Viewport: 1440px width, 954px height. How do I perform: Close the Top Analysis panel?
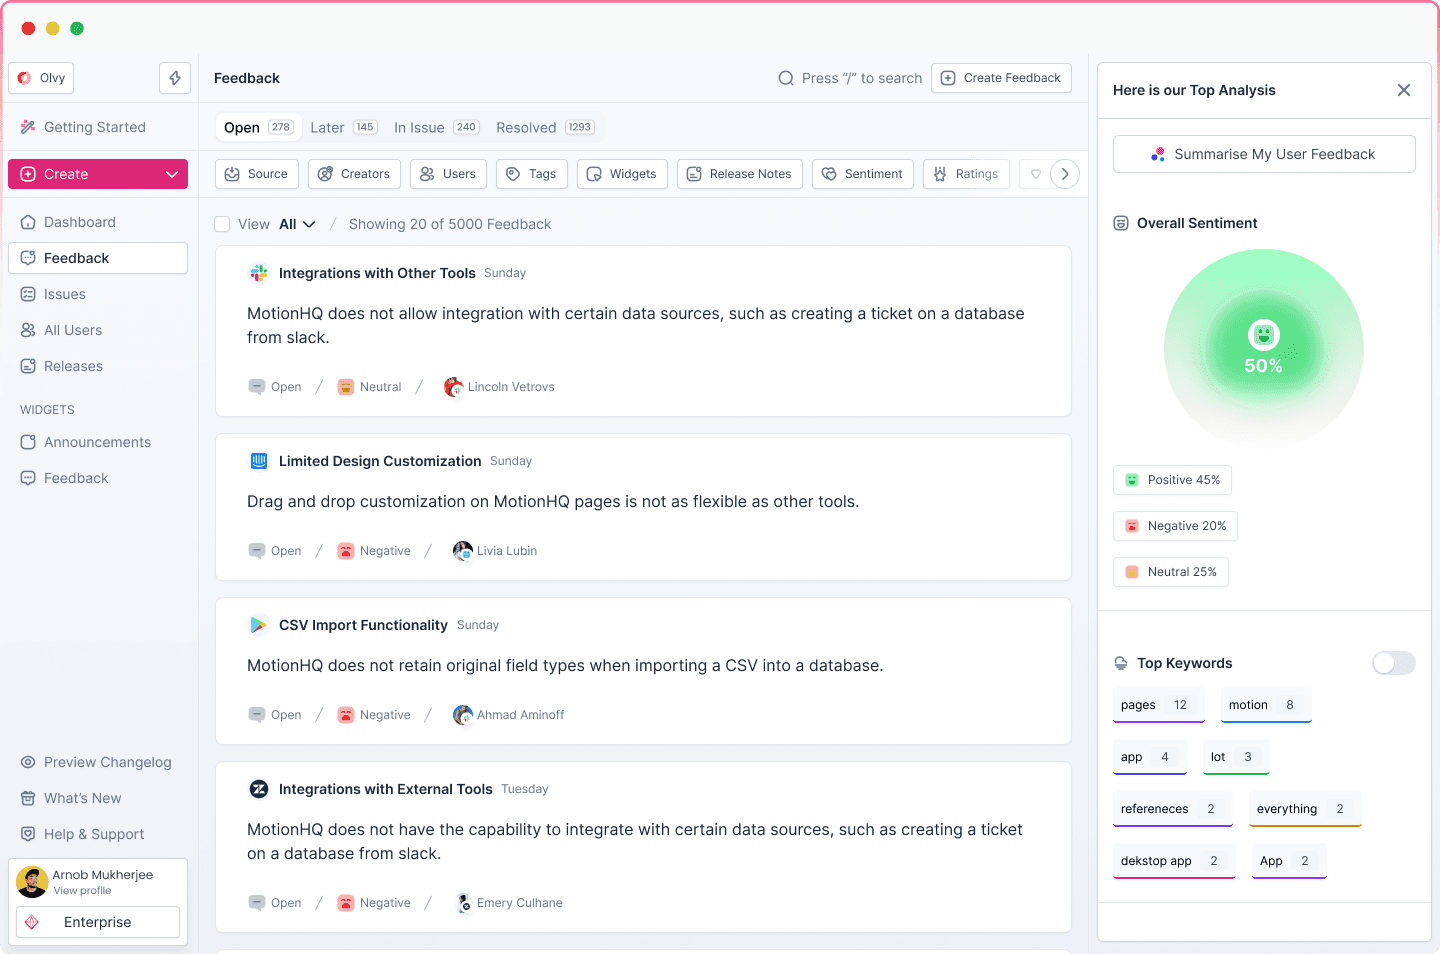(1404, 90)
